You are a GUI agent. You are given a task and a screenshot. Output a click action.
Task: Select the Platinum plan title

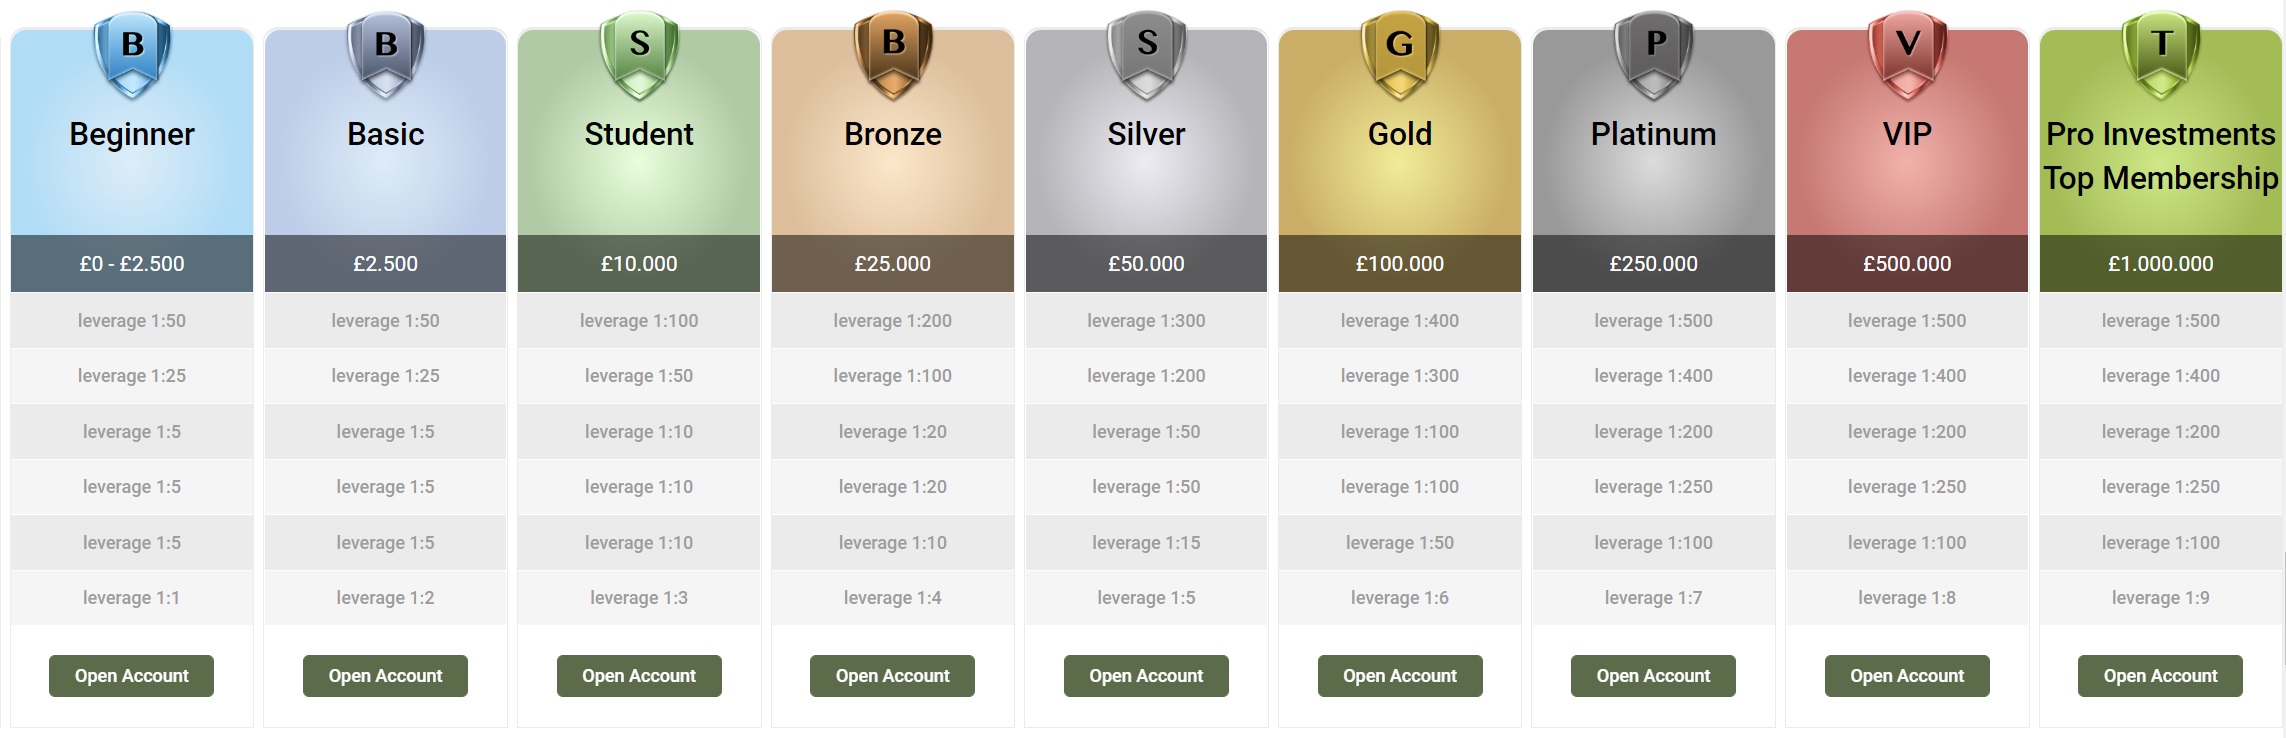[1654, 134]
